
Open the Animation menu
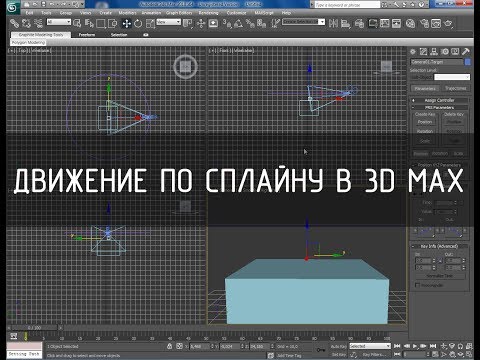(151, 13)
